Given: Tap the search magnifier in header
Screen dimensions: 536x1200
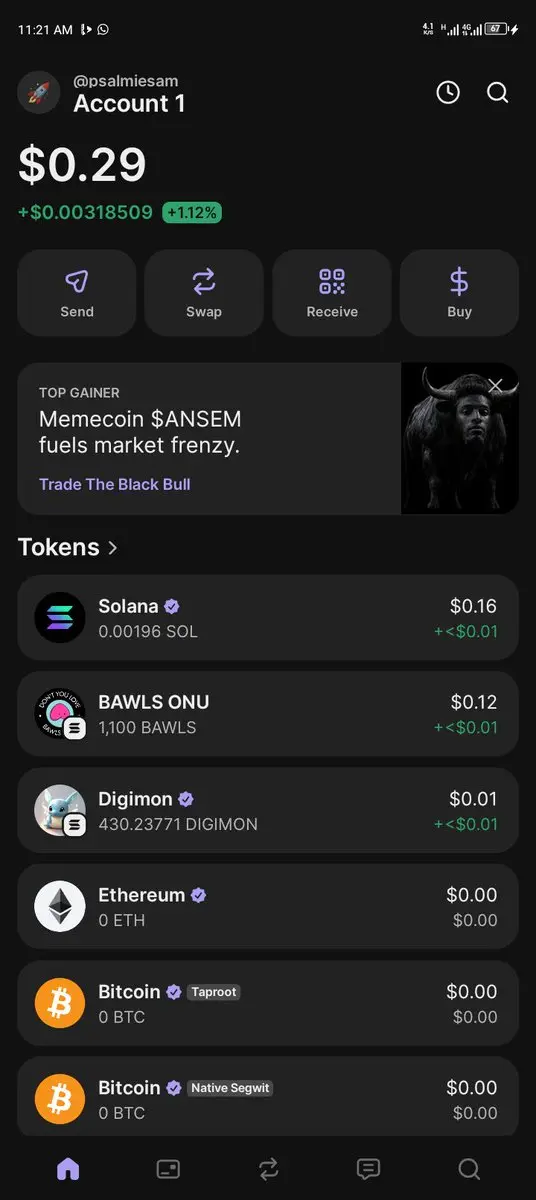Looking at the screenshot, I should coord(498,93).
